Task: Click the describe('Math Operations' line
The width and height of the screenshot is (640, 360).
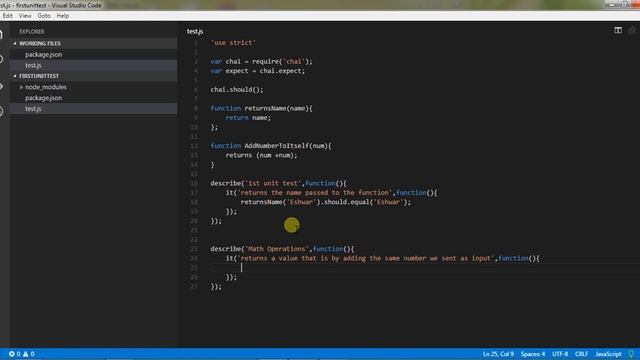Action: pos(282,249)
